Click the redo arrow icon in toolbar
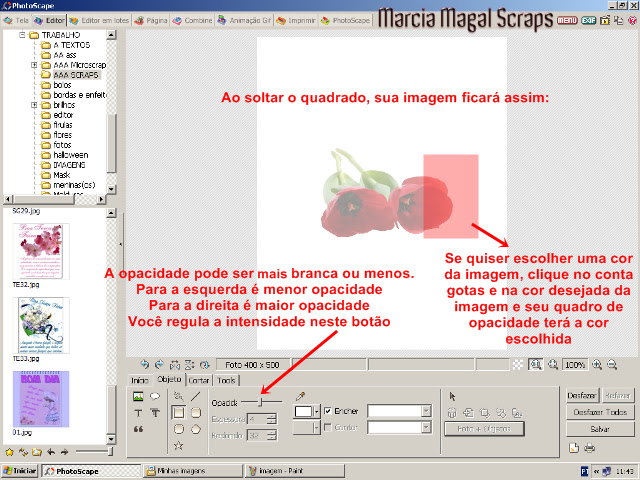The height and width of the screenshot is (480, 640). [x=159, y=364]
